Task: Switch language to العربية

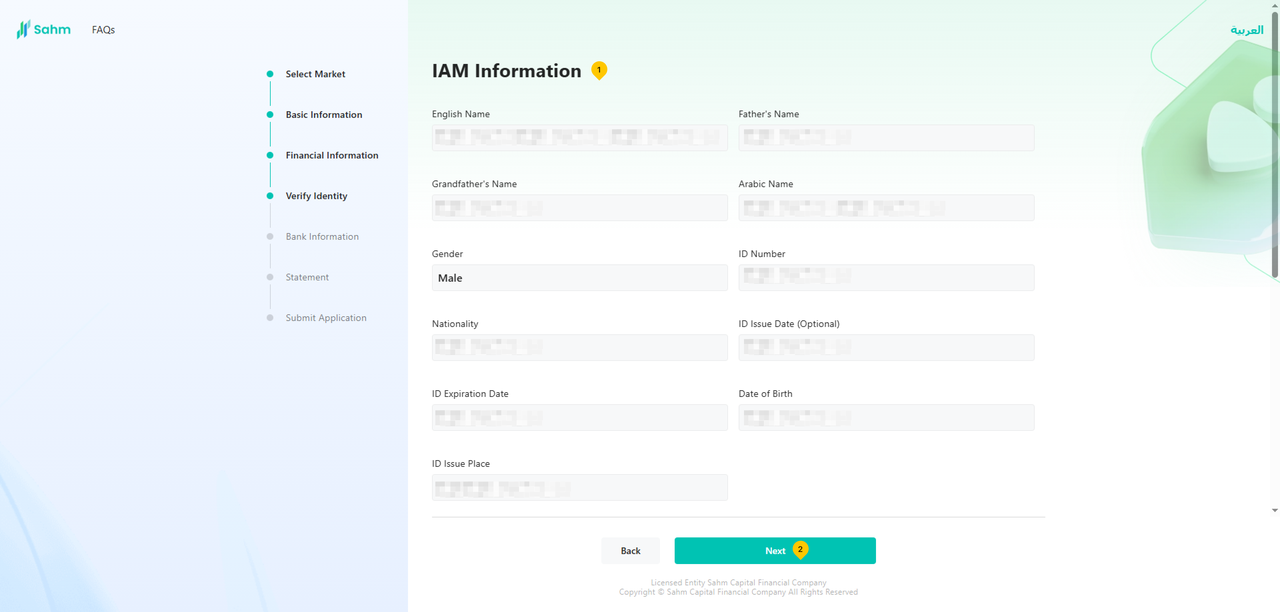Action: tap(1246, 30)
